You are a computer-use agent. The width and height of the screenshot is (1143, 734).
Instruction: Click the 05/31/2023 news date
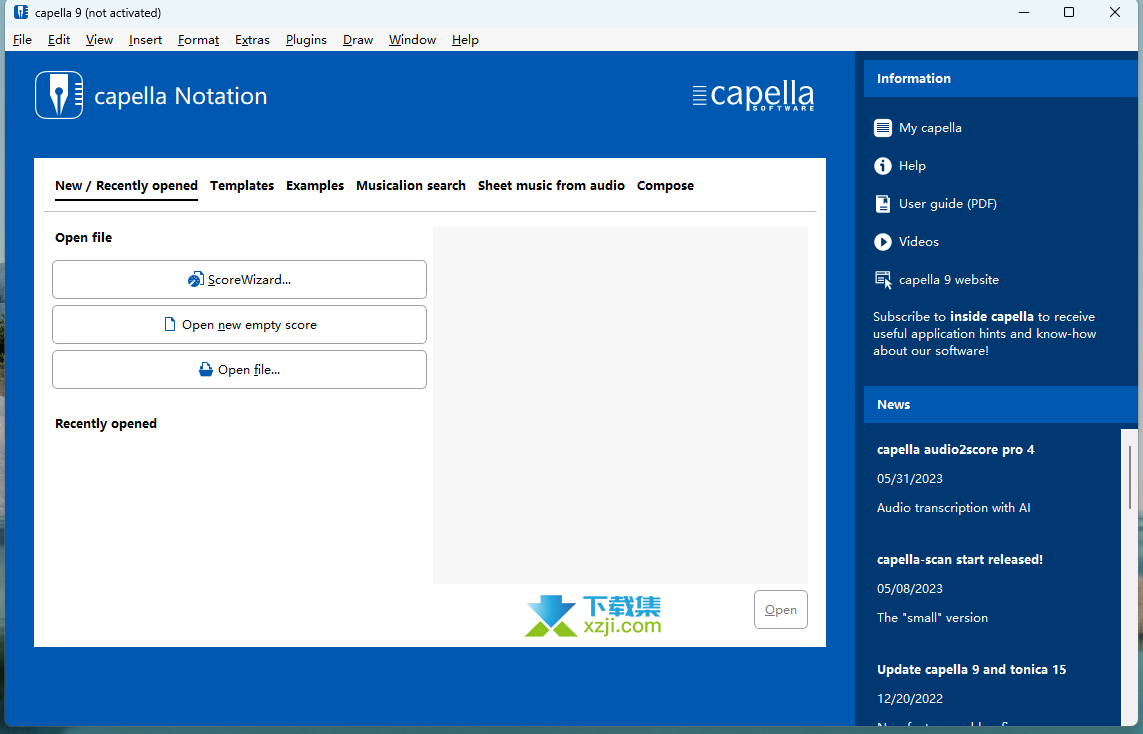pos(910,479)
